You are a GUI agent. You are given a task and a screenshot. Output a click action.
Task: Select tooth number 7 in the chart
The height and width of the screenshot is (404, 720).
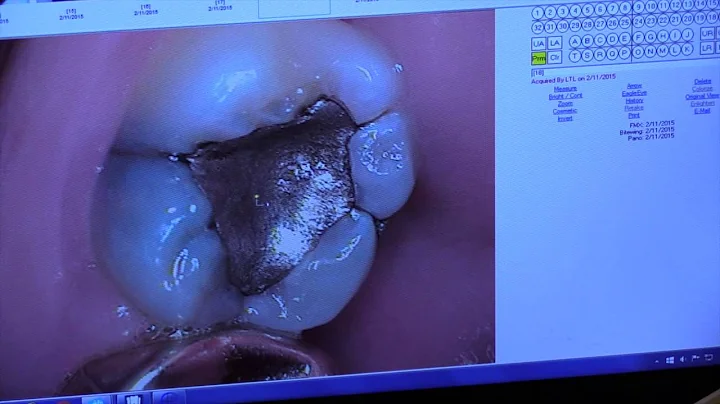(x=613, y=9)
